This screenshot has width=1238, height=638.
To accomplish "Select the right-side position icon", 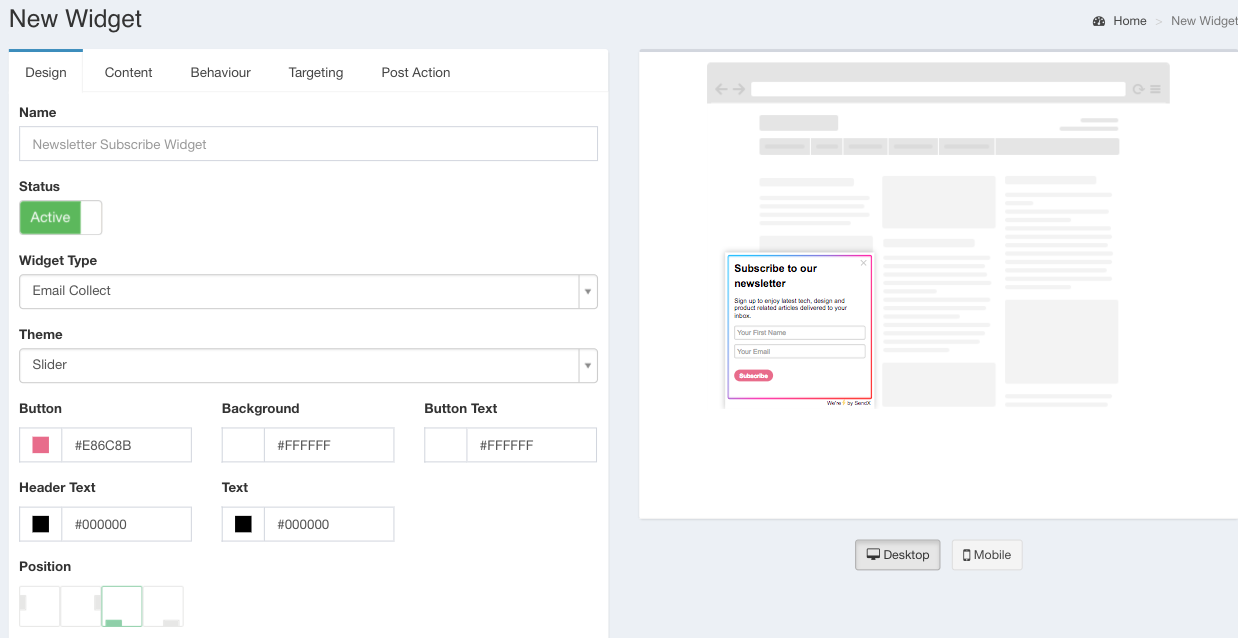I will click(x=81, y=606).
